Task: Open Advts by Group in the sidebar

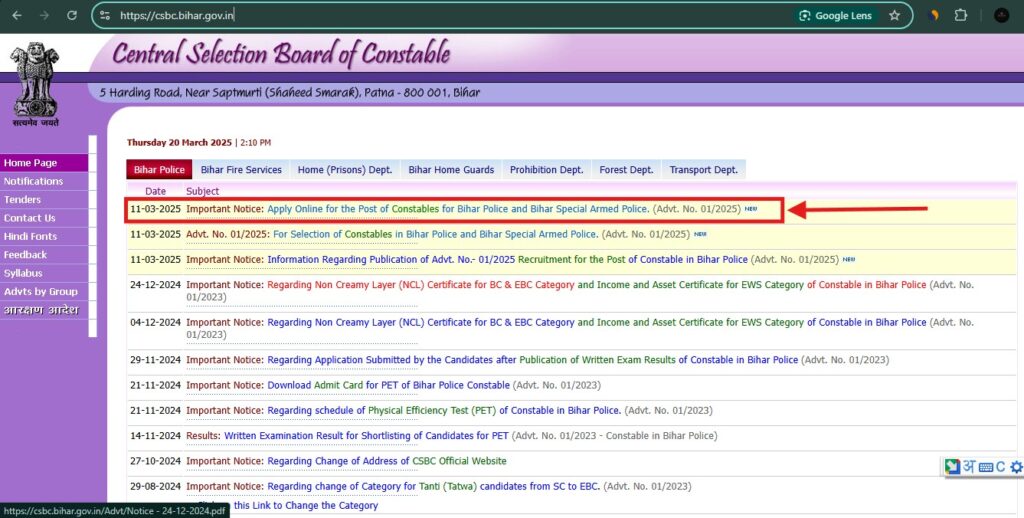Action: [x=44, y=291]
